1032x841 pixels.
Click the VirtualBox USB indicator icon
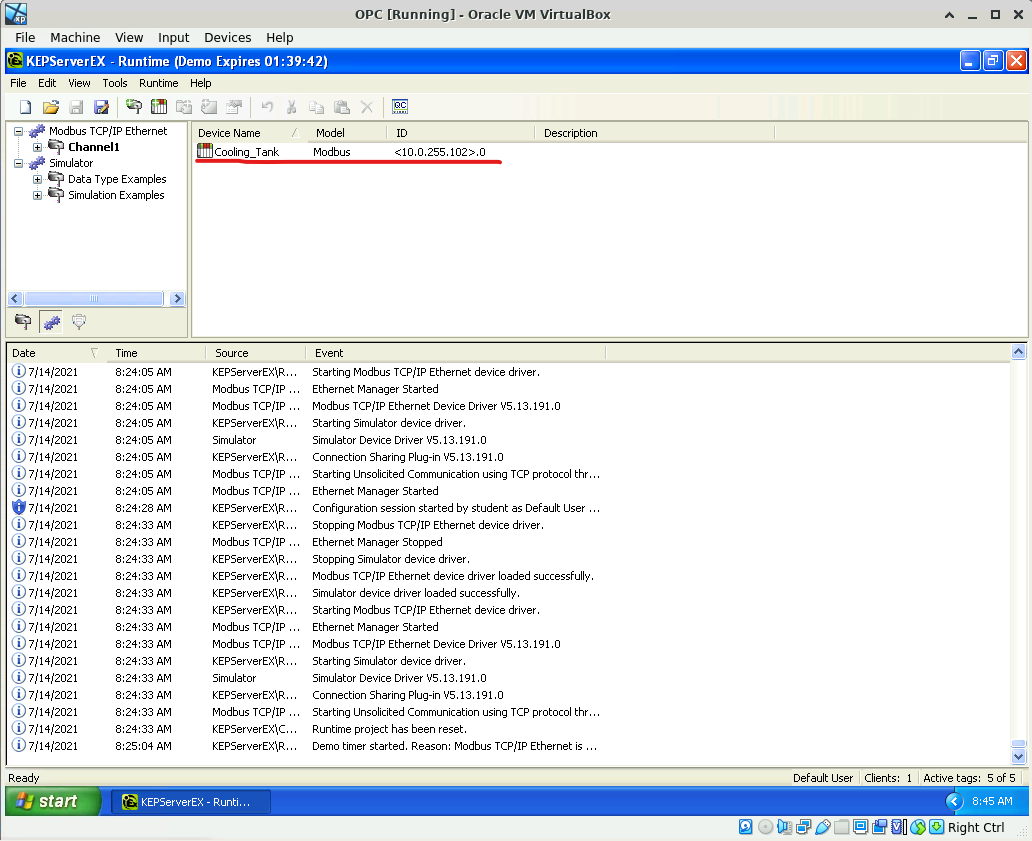point(823,827)
